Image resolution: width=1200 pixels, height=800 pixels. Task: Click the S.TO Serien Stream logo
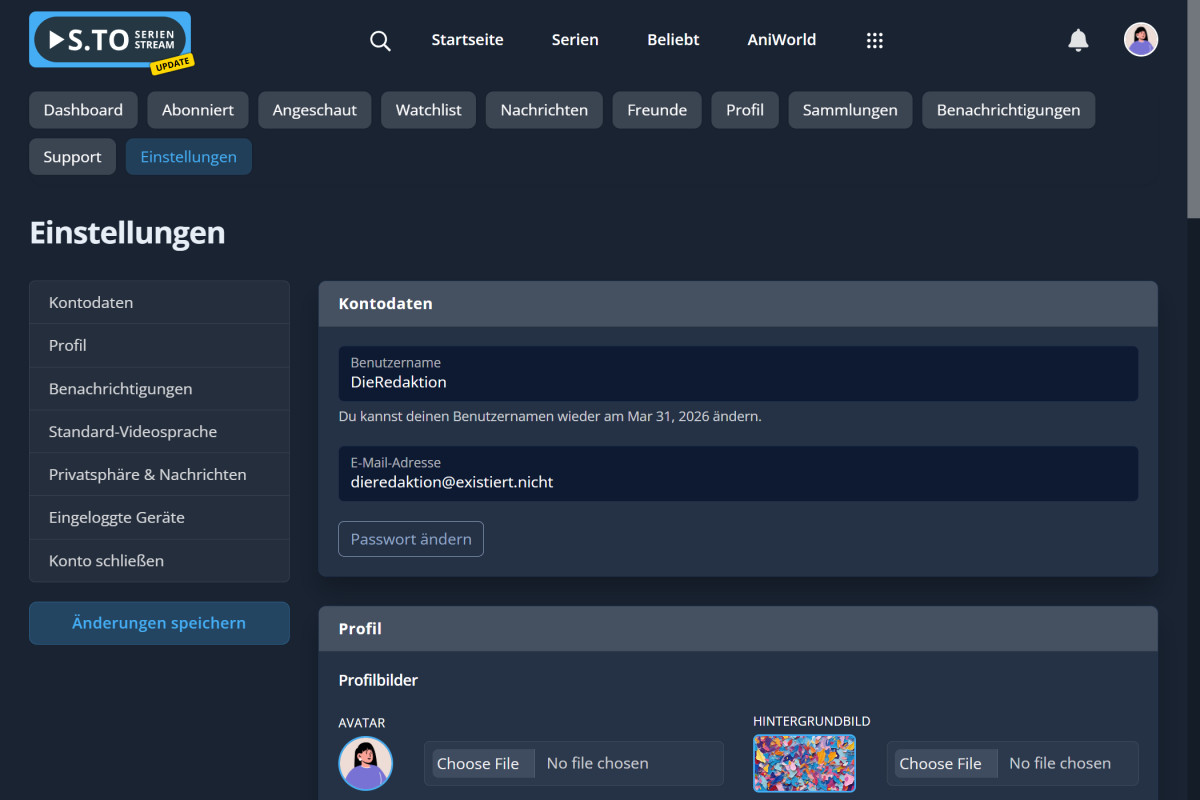pos(110,41)
